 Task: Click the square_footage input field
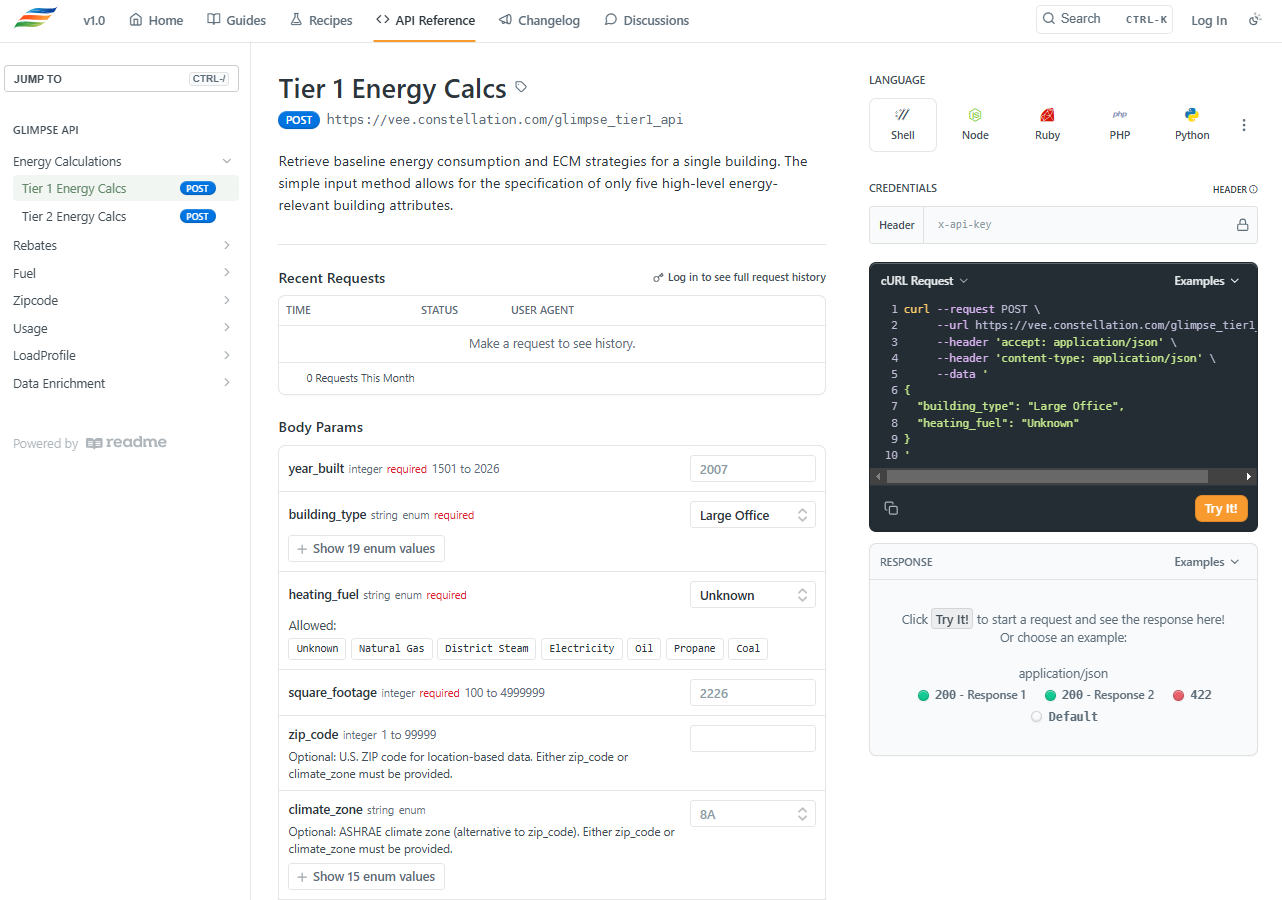point(753,693)
